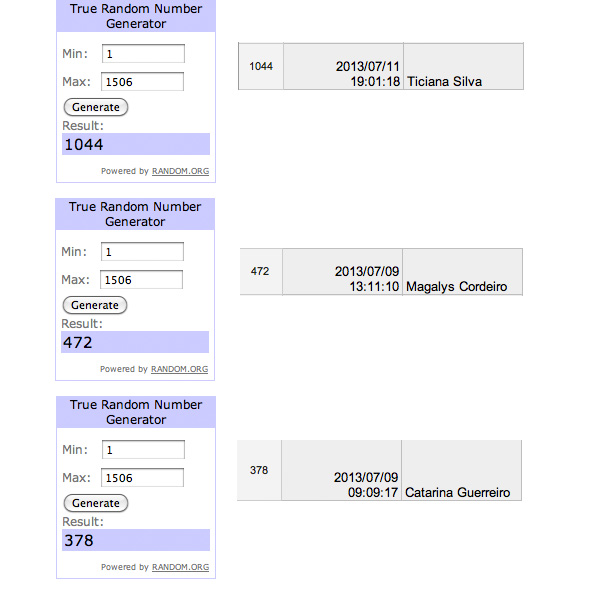Focus the Max field in middle widget

point(141,279)
